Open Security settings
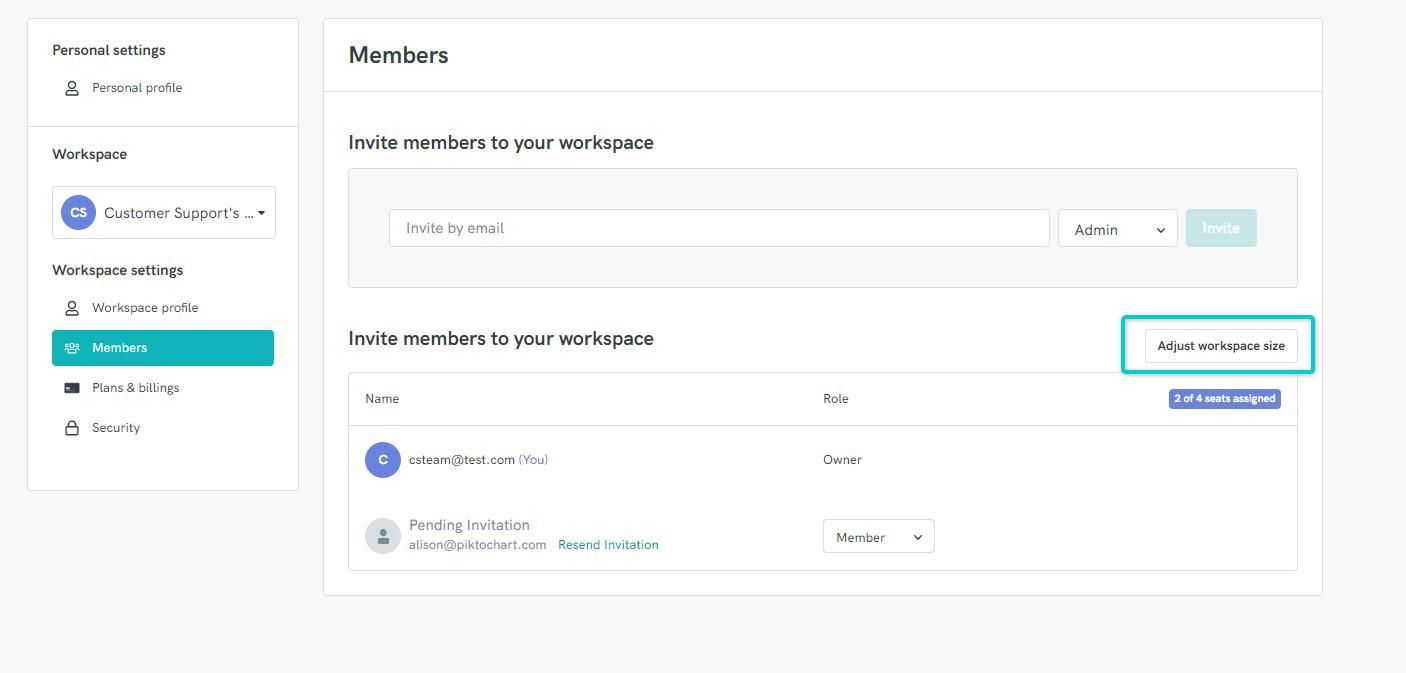The image size is (1406, 673). point(116,428)
